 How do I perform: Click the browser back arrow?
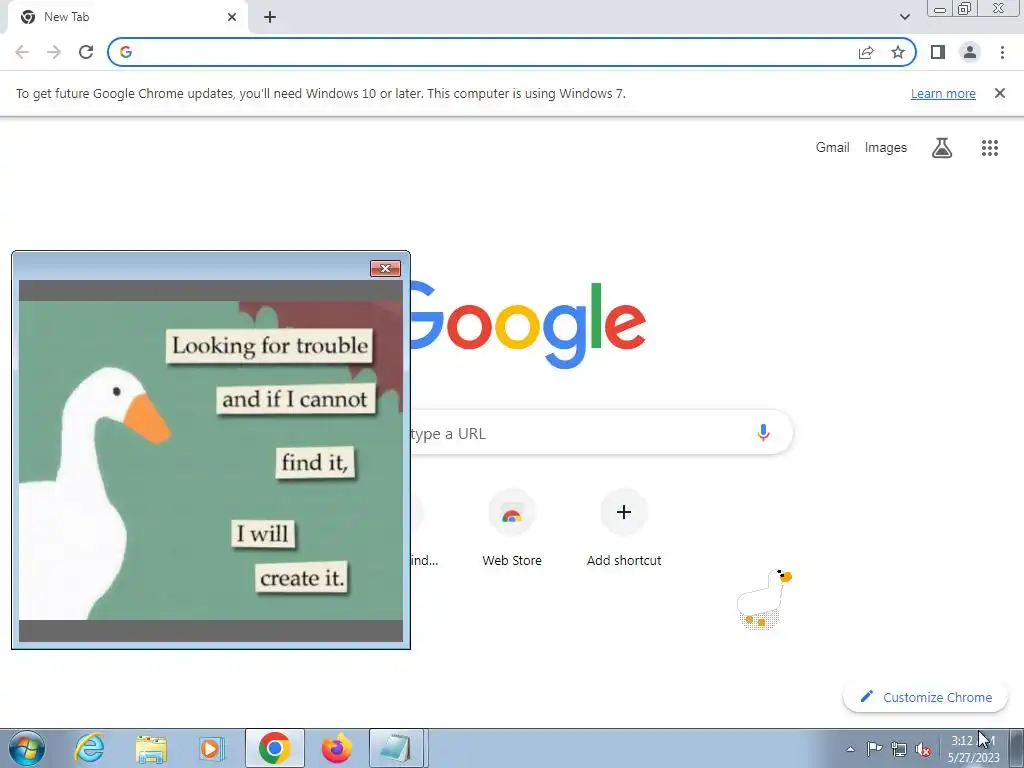tap(22, 52)
